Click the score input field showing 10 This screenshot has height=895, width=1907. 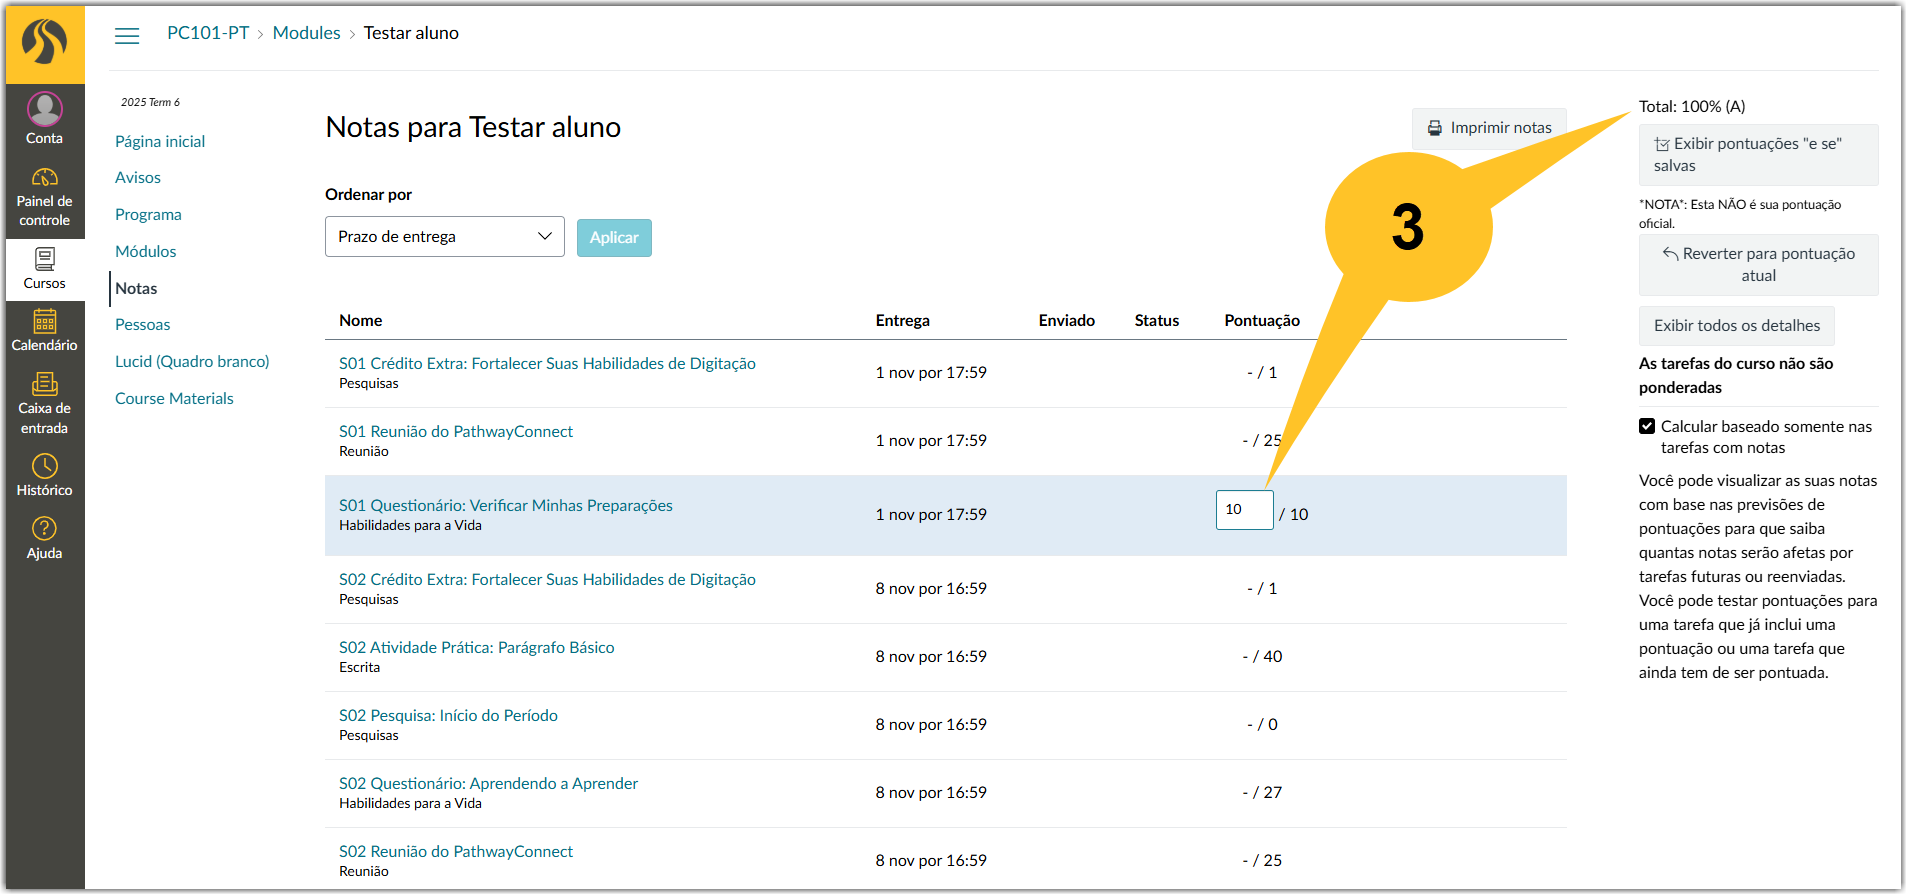[x=1245, y=510]
